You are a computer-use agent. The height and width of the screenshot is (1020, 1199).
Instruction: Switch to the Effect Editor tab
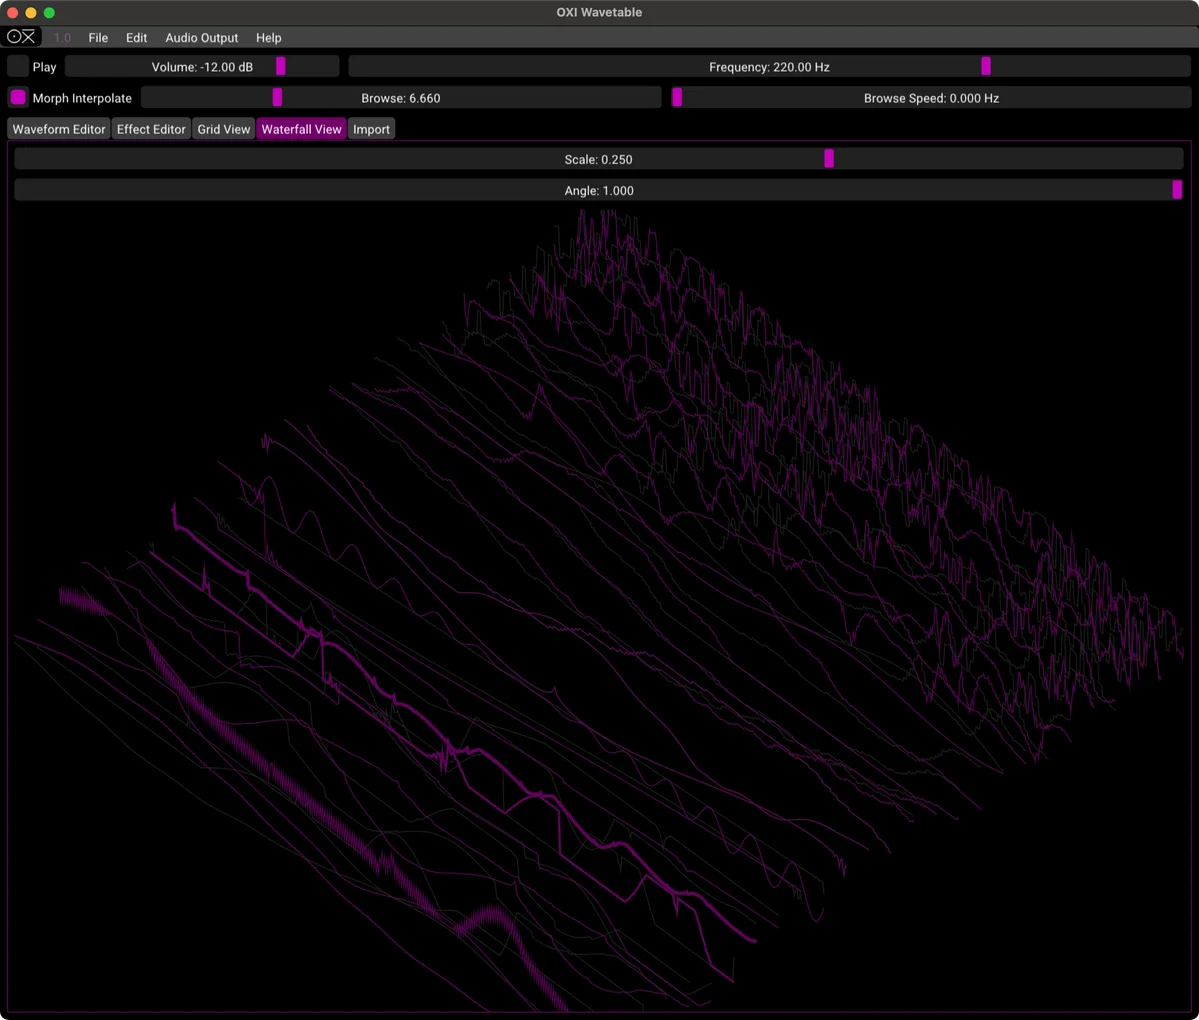(150, 128)
